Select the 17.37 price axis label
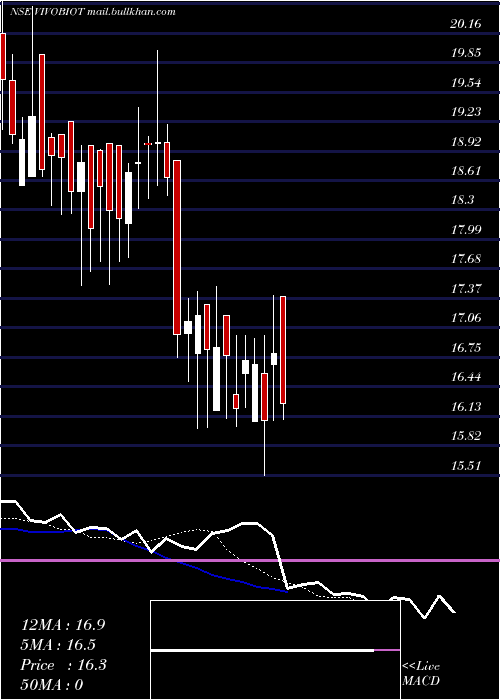The width and height of the screenshot is (500, 700). (466, 289)
